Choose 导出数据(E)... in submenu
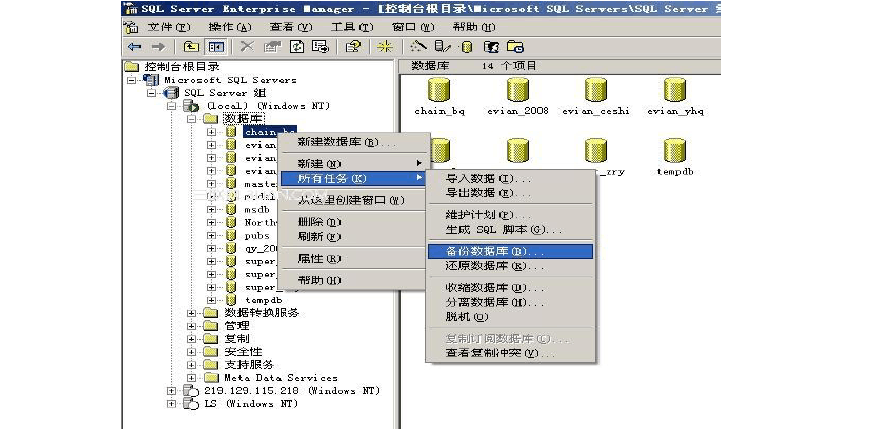Image resolution: width=893 pixels, height=429 pixels. [x=510, y=193]
